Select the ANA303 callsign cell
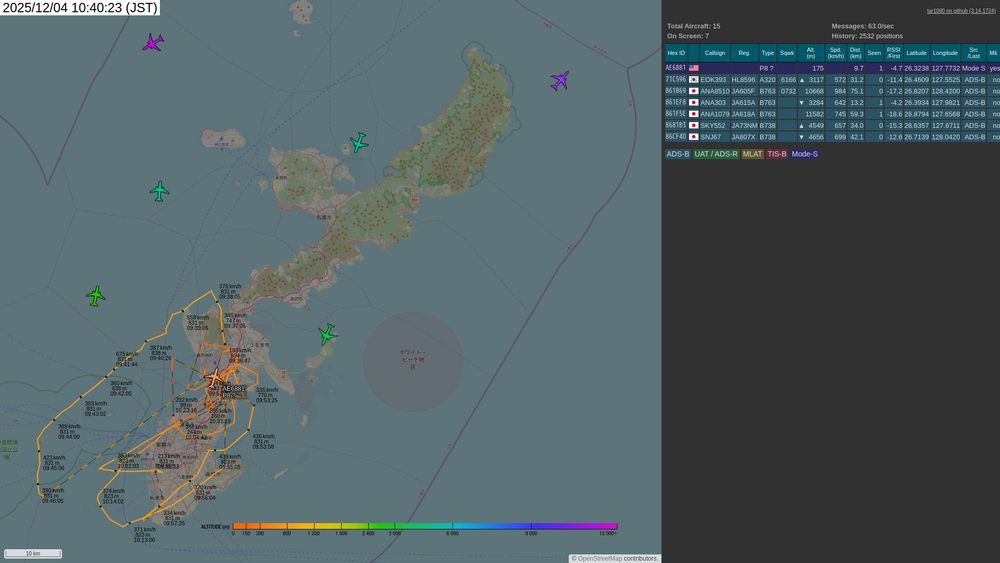This screenshot has width=1000, height=563. 713,103
